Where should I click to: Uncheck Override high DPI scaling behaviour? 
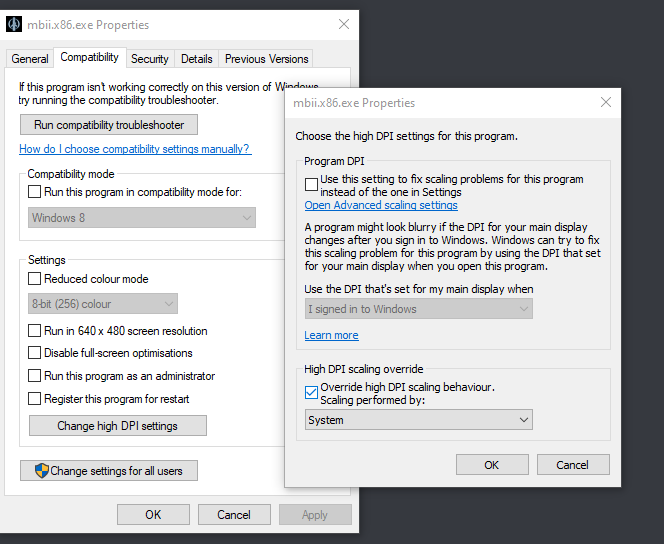tap(311, 393)
